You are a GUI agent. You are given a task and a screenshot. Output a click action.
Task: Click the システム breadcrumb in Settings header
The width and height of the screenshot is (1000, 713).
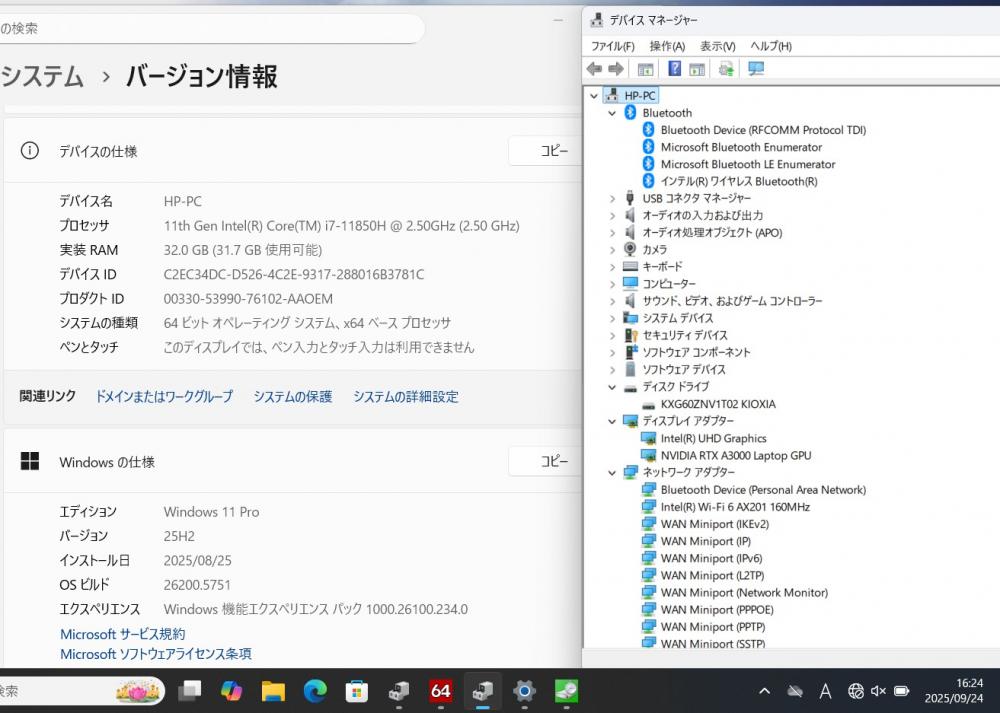click(42, 77)
